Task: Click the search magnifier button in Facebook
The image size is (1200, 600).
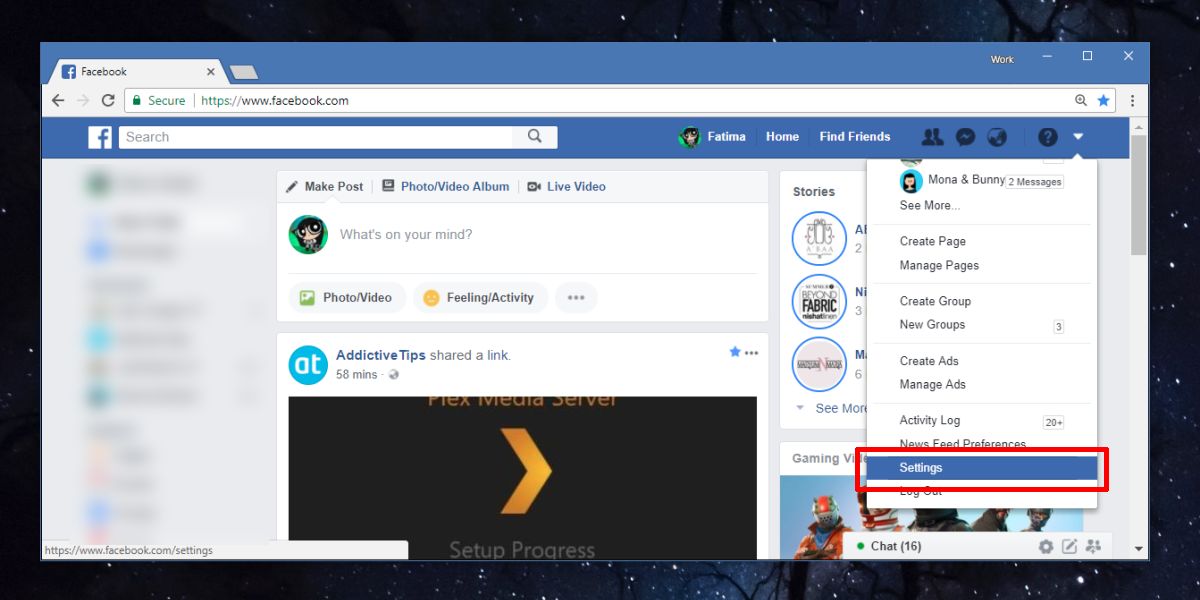Action: point(535,137)
